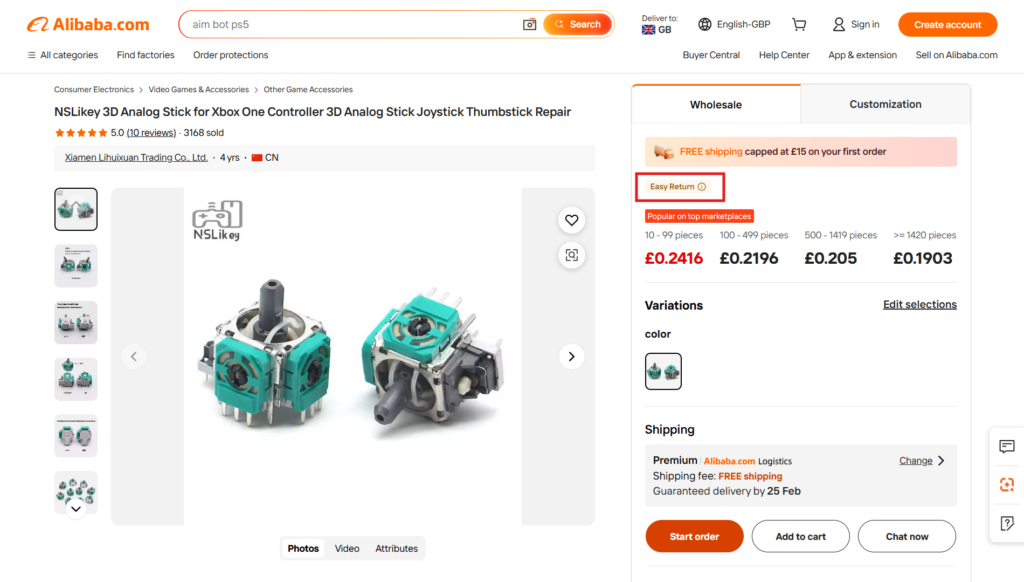
Task: Click the Start order button
Action: click(694, 537)
